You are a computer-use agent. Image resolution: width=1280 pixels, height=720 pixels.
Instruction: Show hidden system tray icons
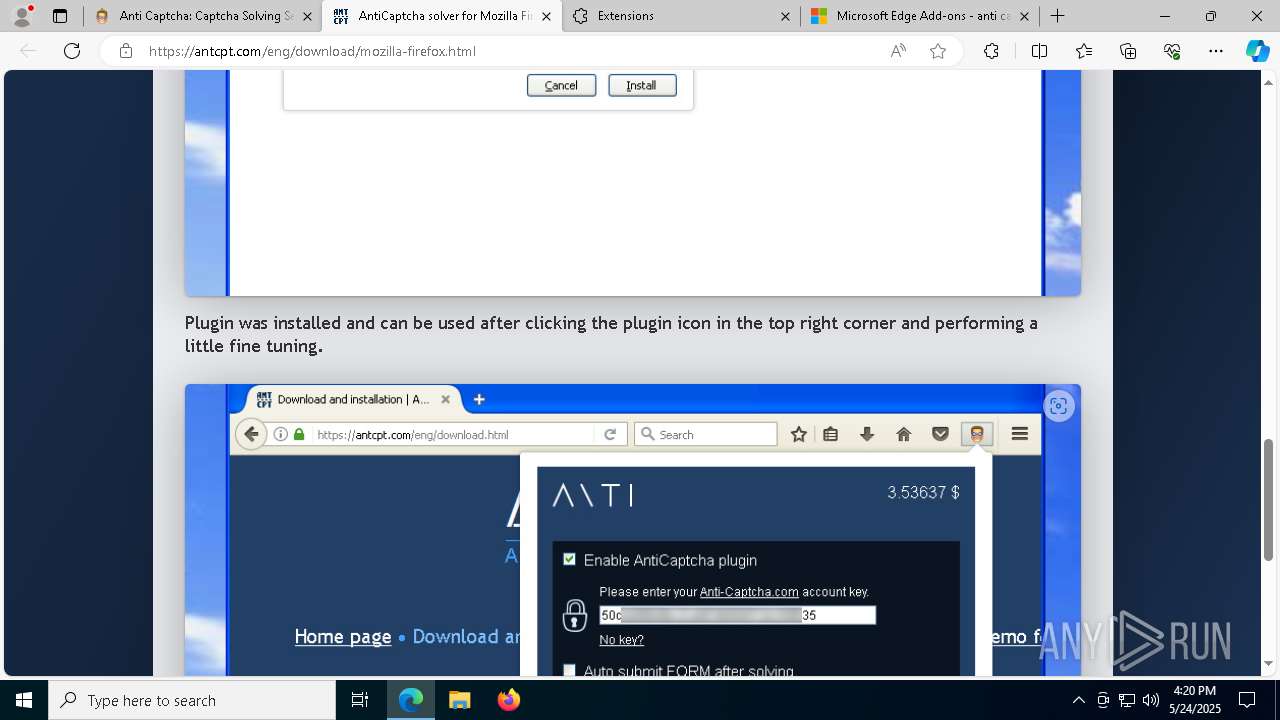(x=1078, y=700)
